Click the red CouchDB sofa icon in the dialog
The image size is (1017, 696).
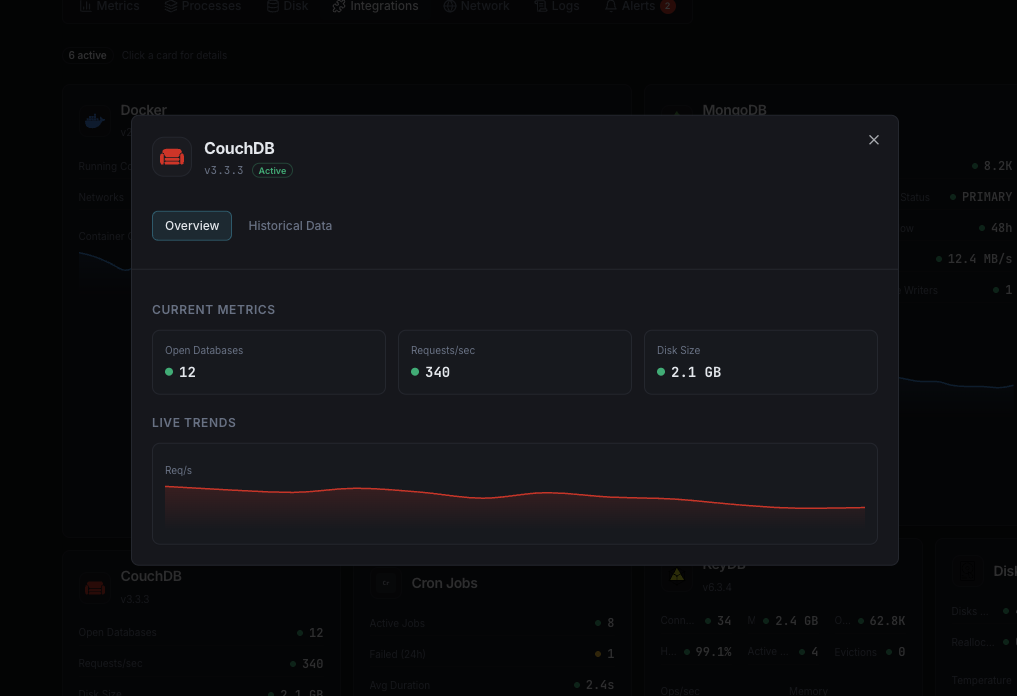[x=171, y=156]
